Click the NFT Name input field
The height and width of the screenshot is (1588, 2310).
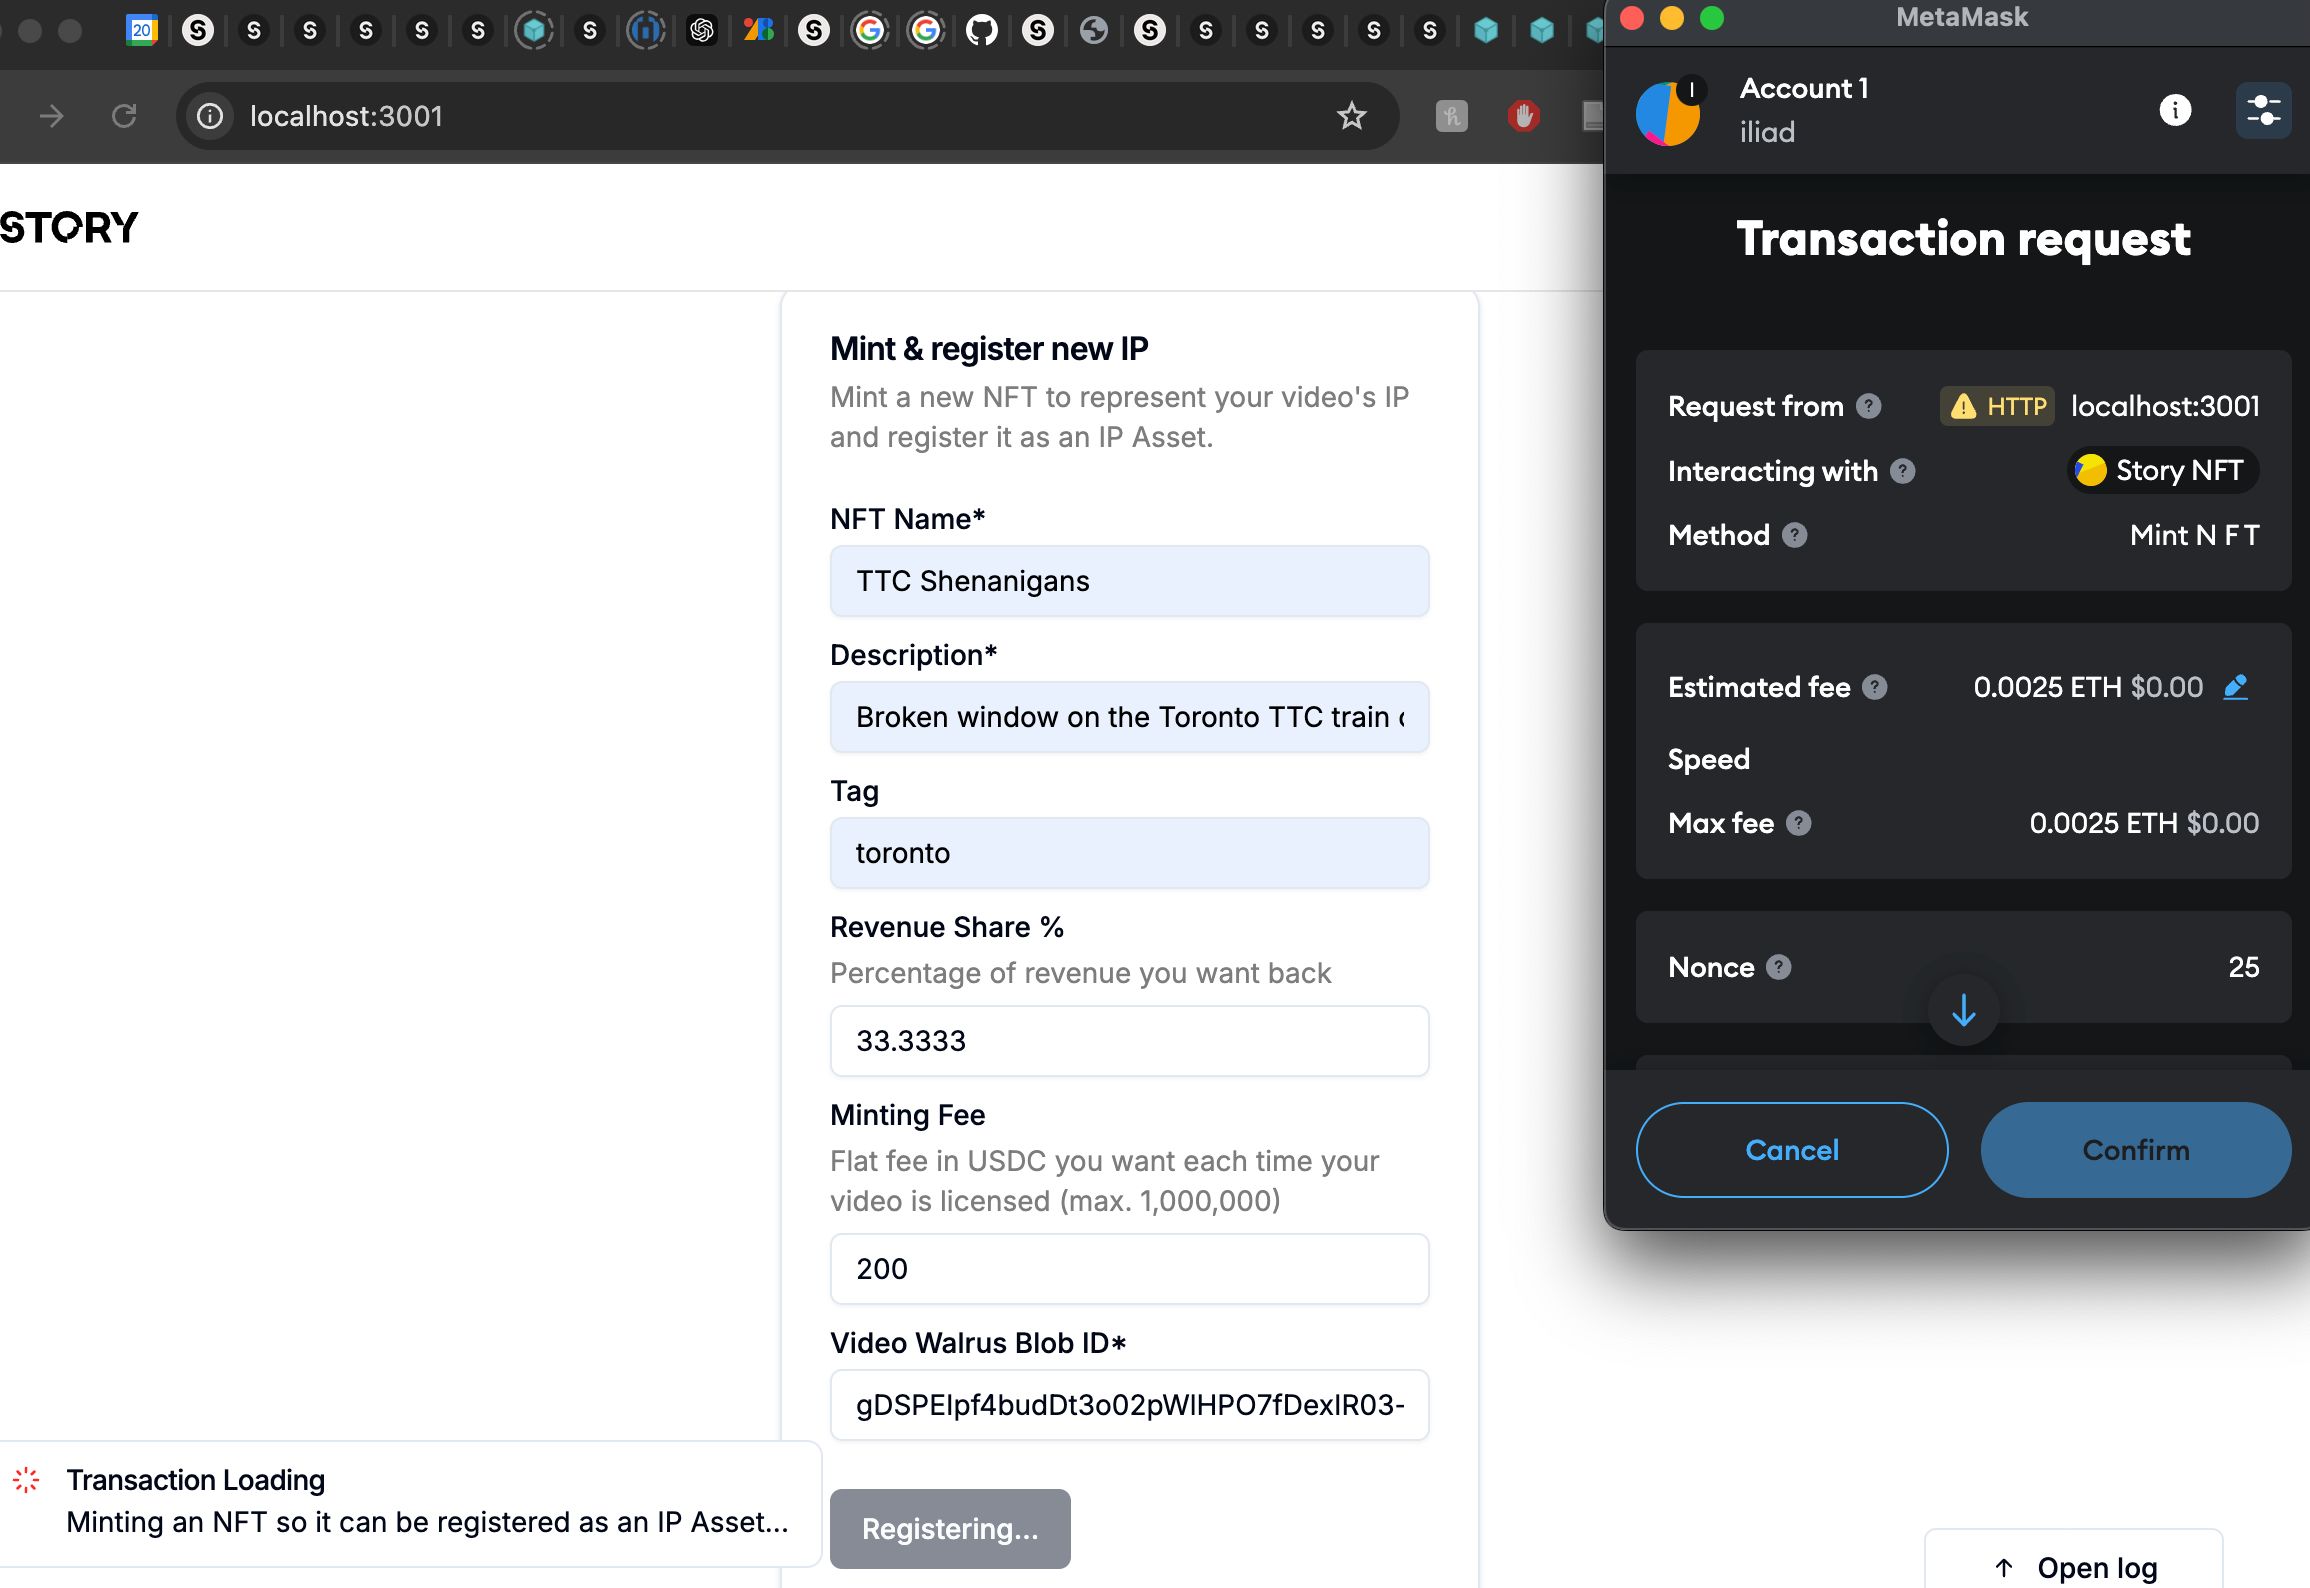tap(1129, 581)
